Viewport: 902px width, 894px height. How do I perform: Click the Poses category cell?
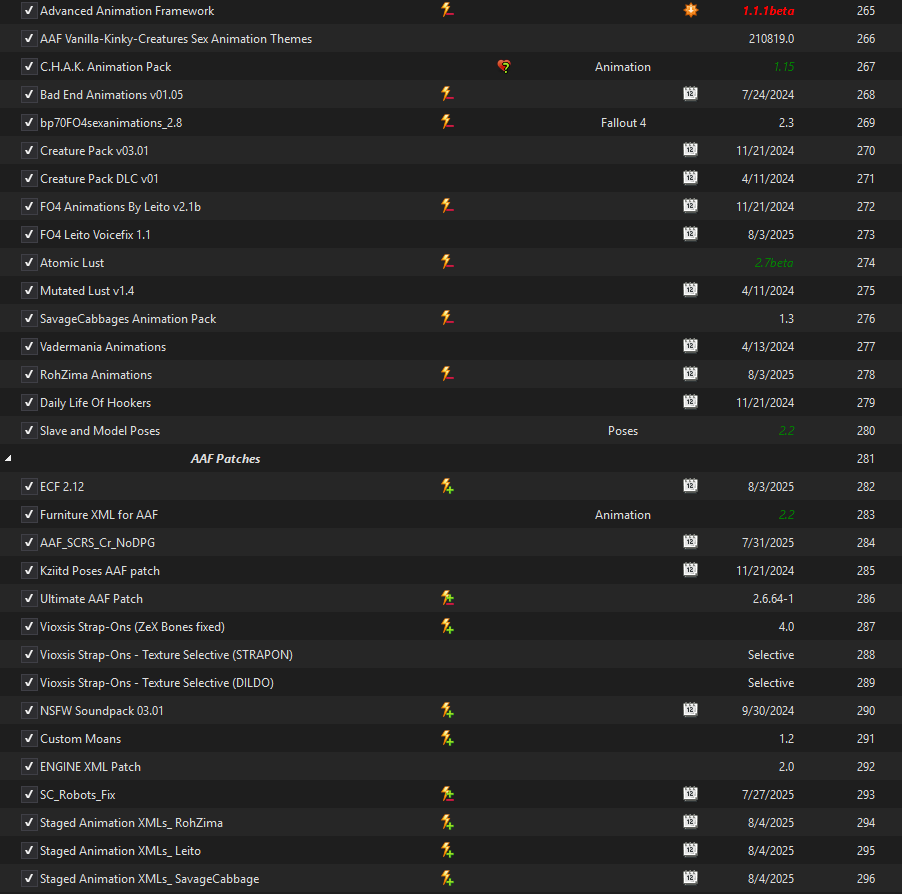622,431
